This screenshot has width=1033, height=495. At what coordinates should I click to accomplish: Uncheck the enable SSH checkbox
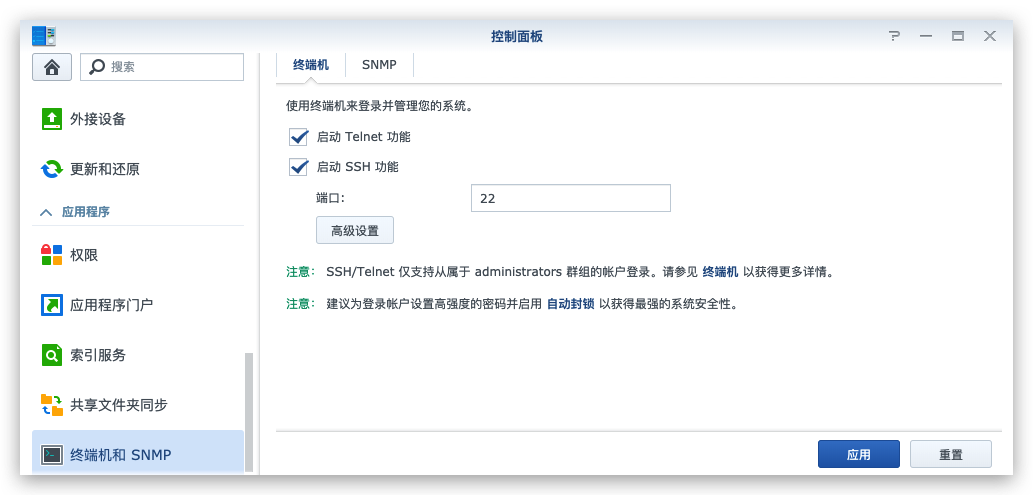[298, 167]
